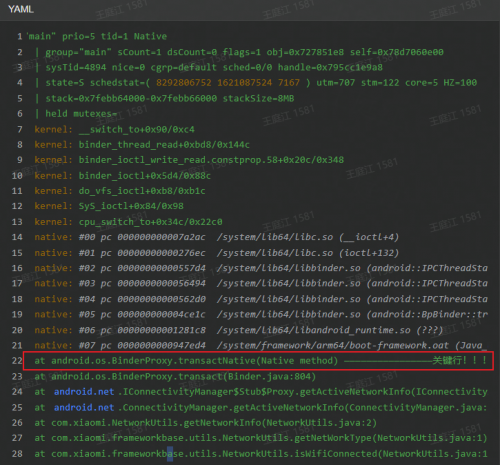Image resolution: width=500 pixels, height=465 pixels.
Task: Click line number 13 in gutter
Action: click(x=17, y=222)
